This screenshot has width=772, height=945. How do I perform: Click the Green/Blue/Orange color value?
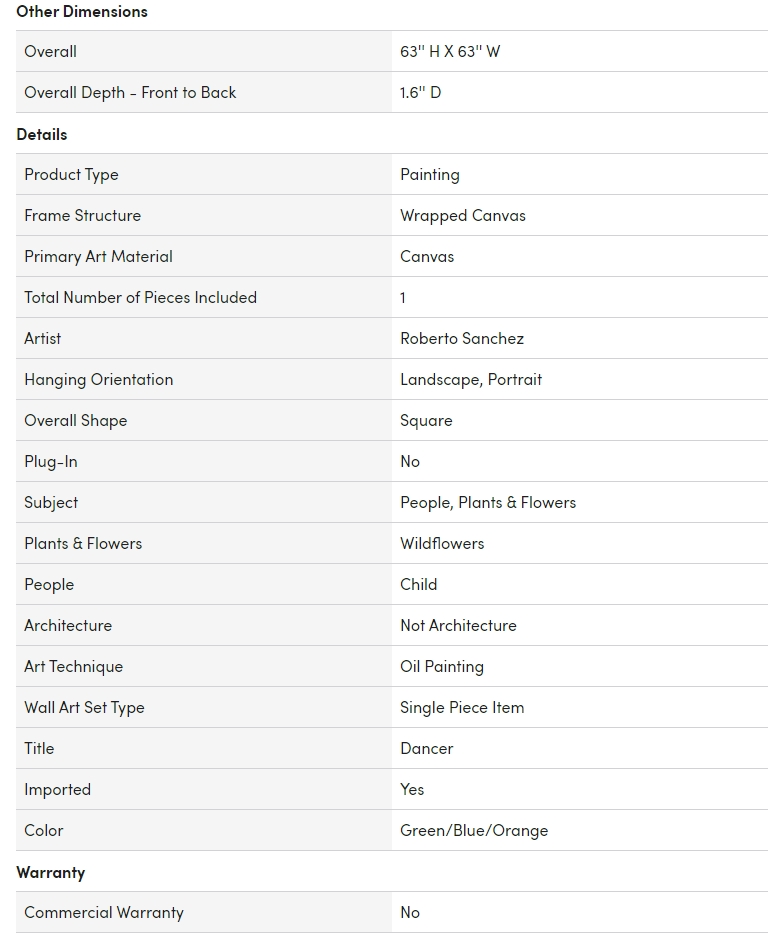click(474, 831)
